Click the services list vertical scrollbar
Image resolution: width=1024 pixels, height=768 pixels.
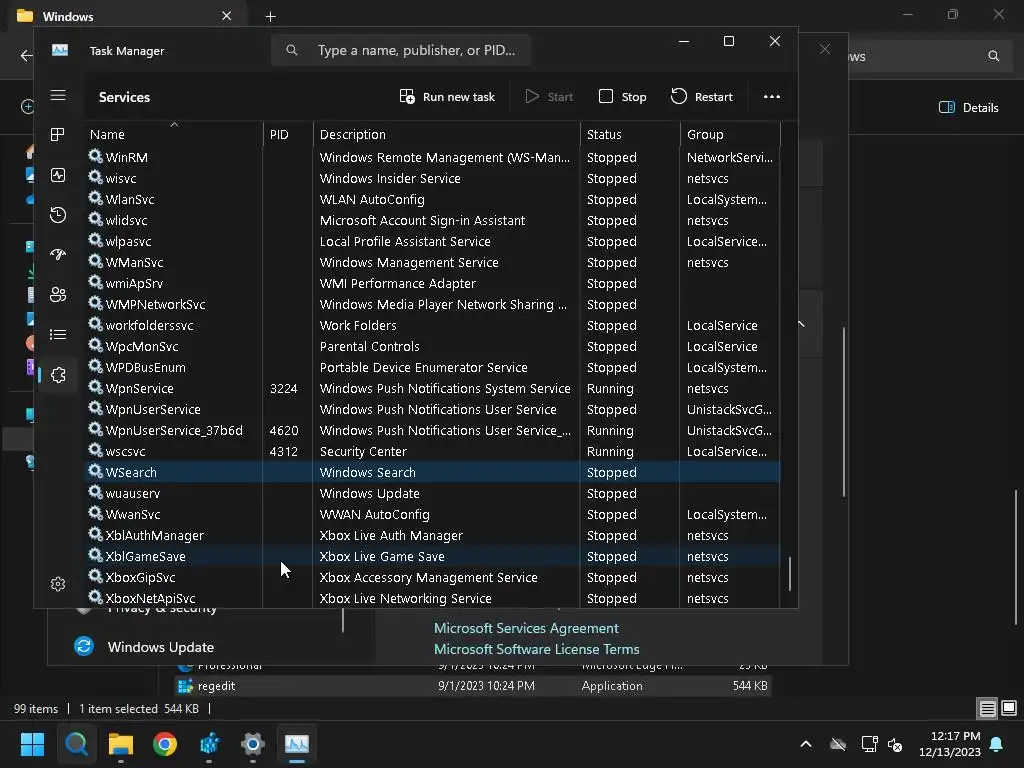(790, 573)
